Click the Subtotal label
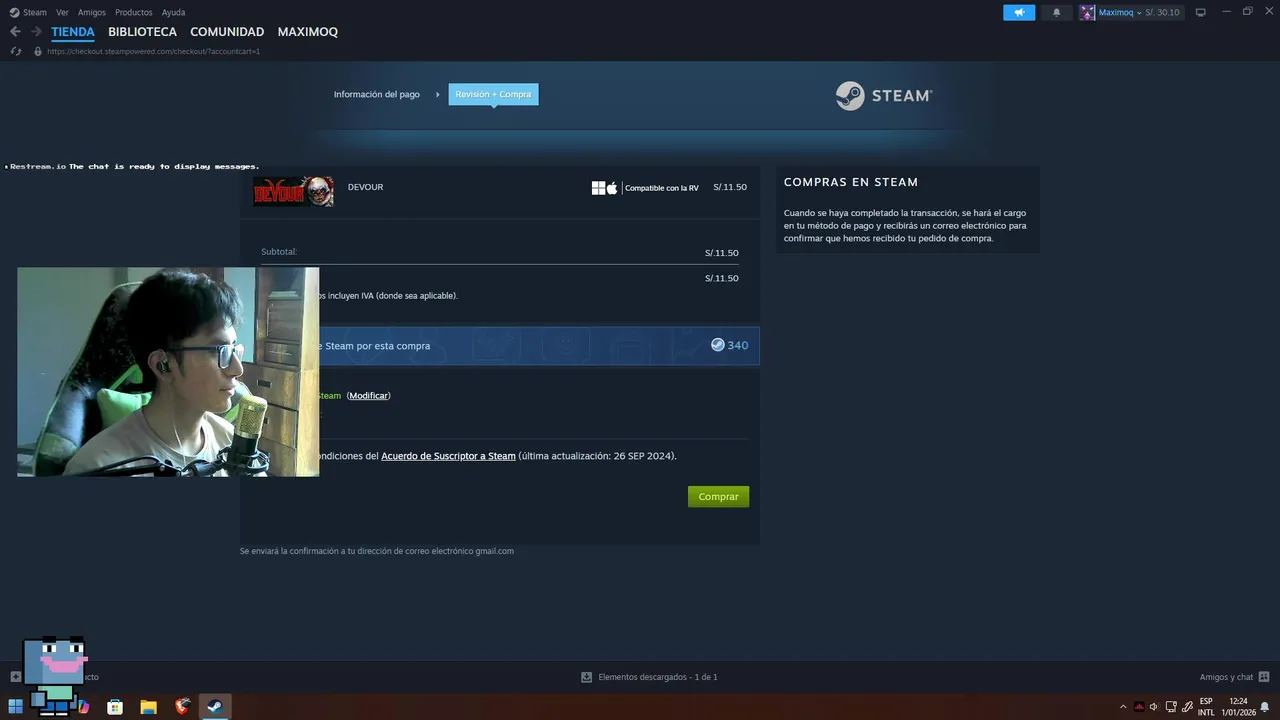 tap(279, 252)
